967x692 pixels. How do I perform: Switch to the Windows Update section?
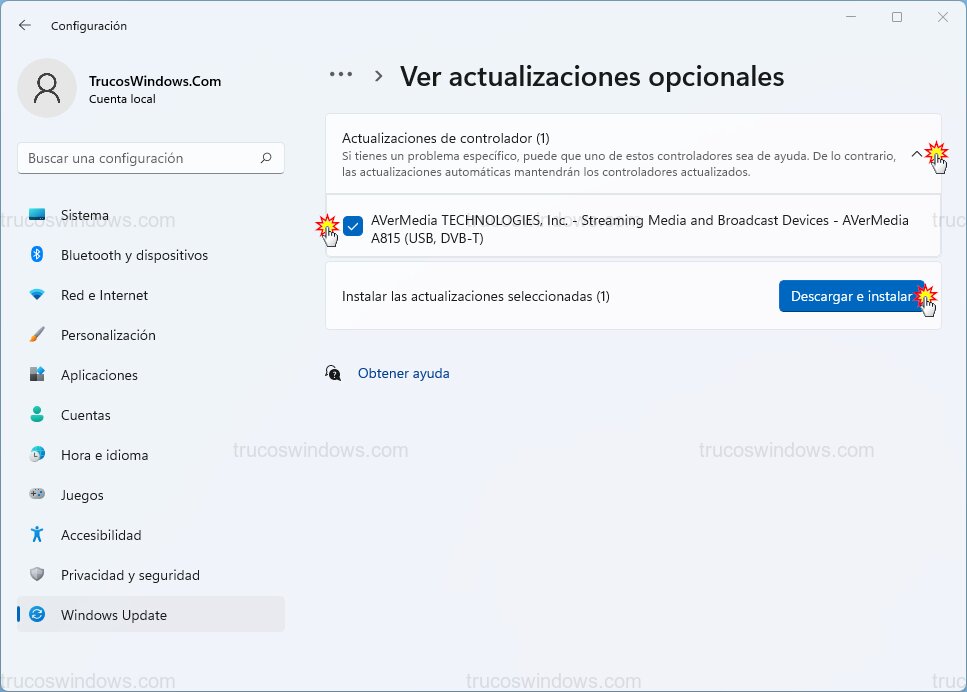click(x=115, y=614)
